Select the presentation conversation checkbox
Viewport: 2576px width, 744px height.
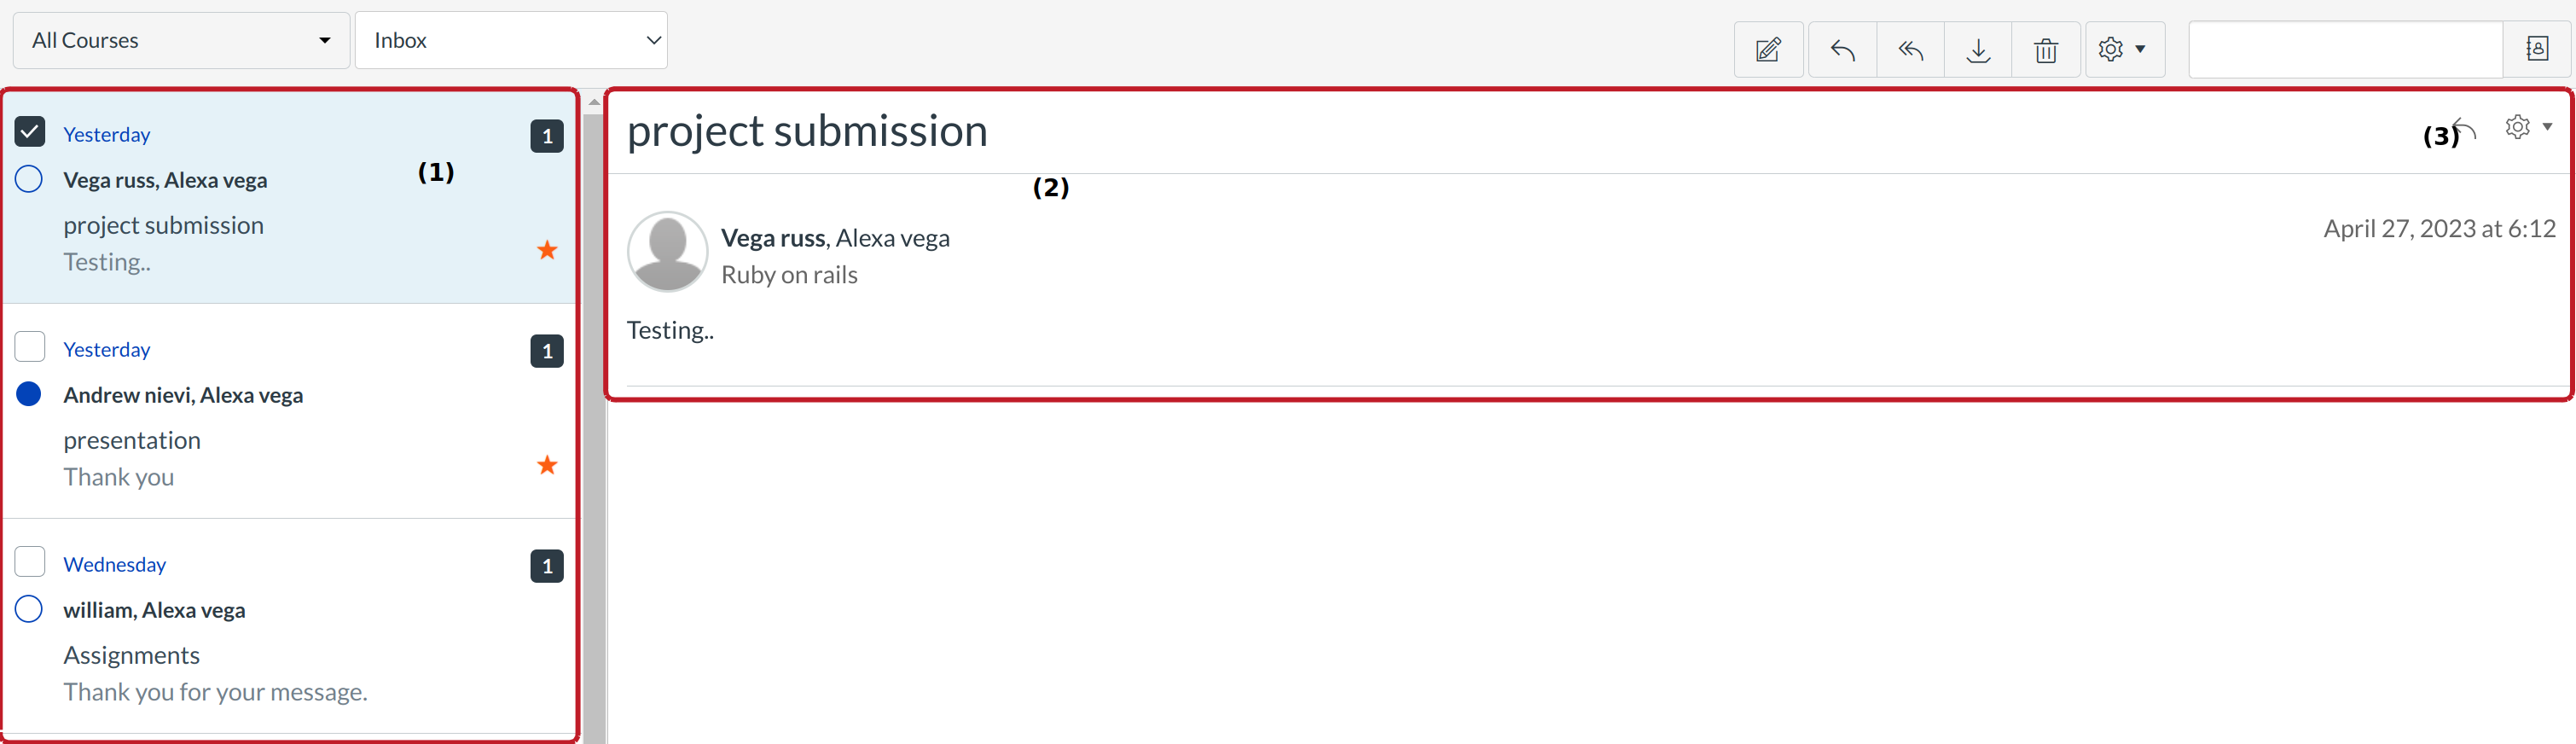pyautogui.click(x=30, y=347)
